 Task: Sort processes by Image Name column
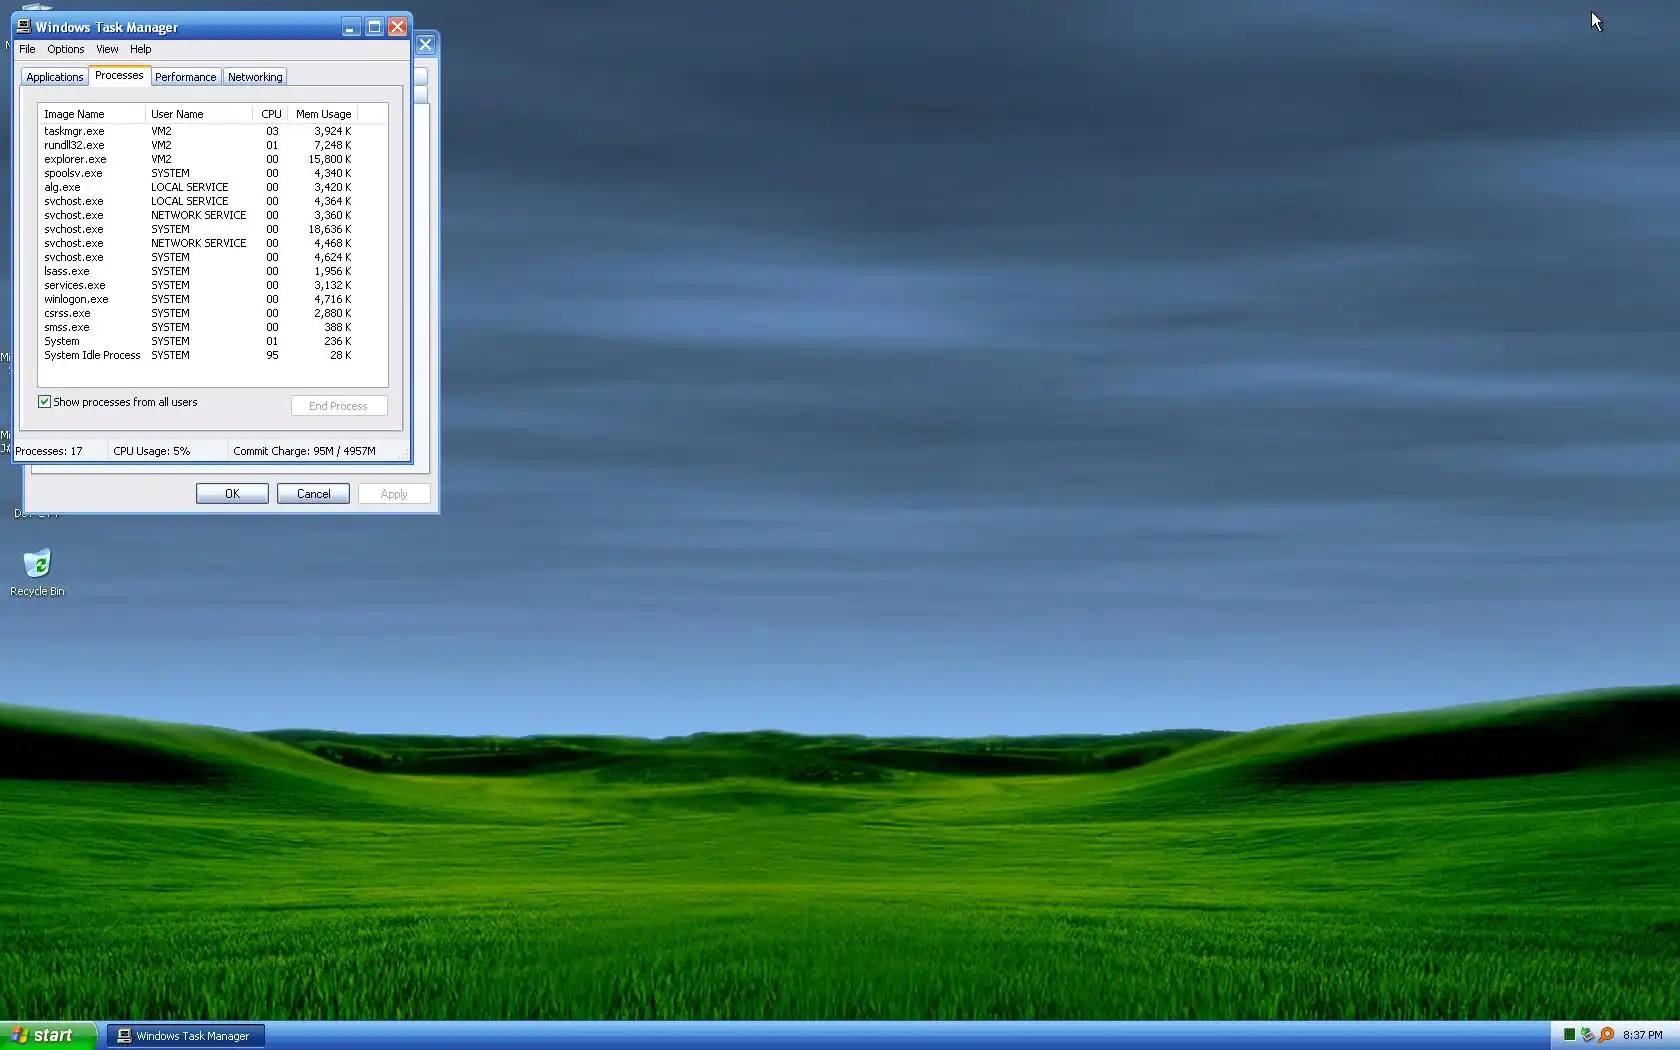point(91,114)
